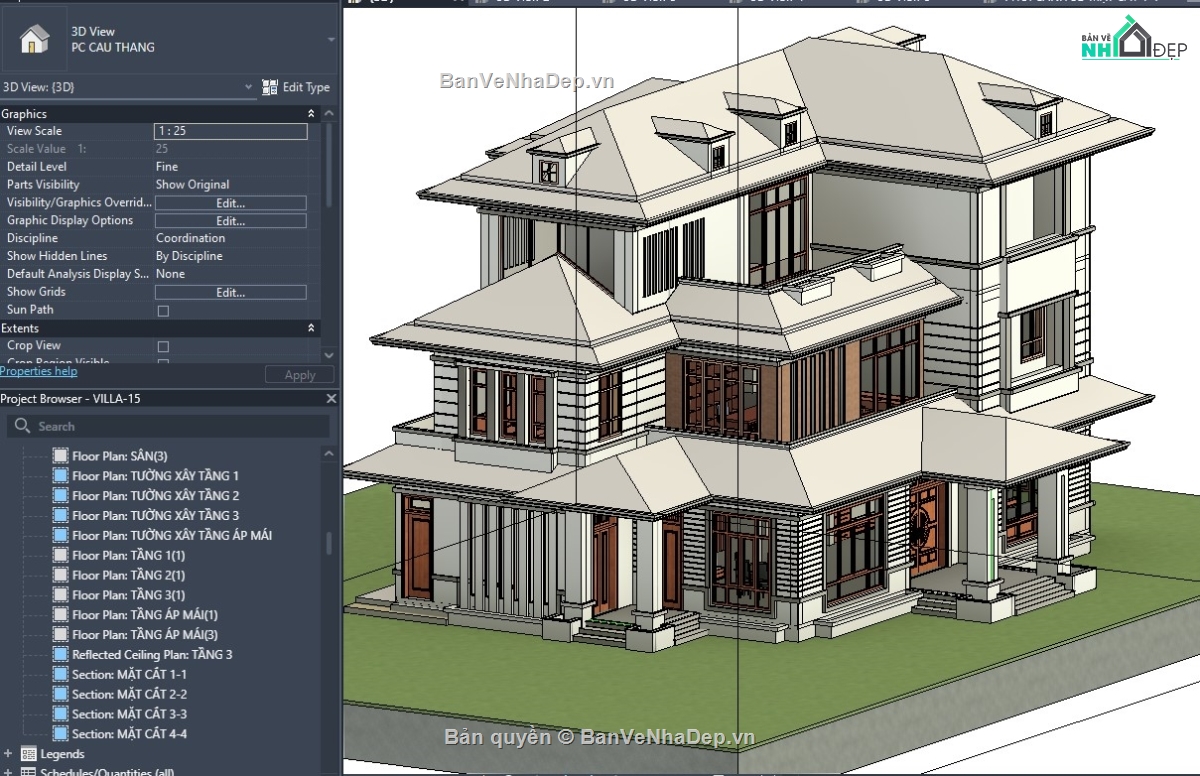The height and width of the screenshot is (776, 1200).
Task: Select the Floor Plan: SÂN(3) icon
Action: coord(61,456)
